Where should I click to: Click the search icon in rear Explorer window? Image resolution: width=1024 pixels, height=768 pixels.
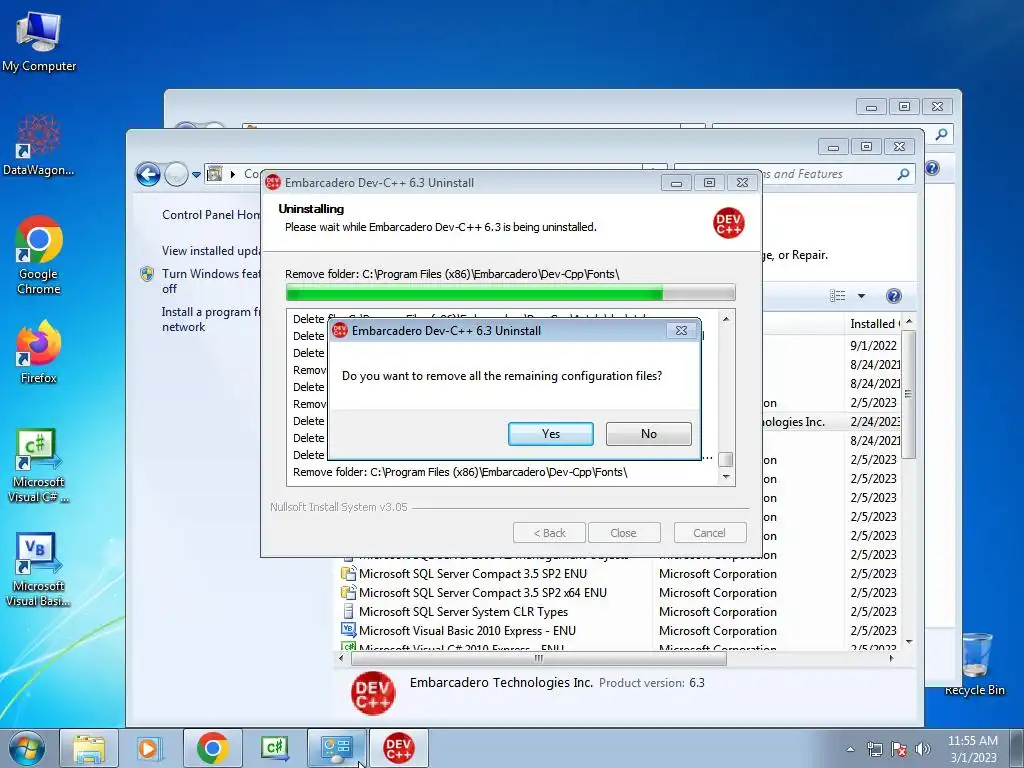tap(941, 135)
